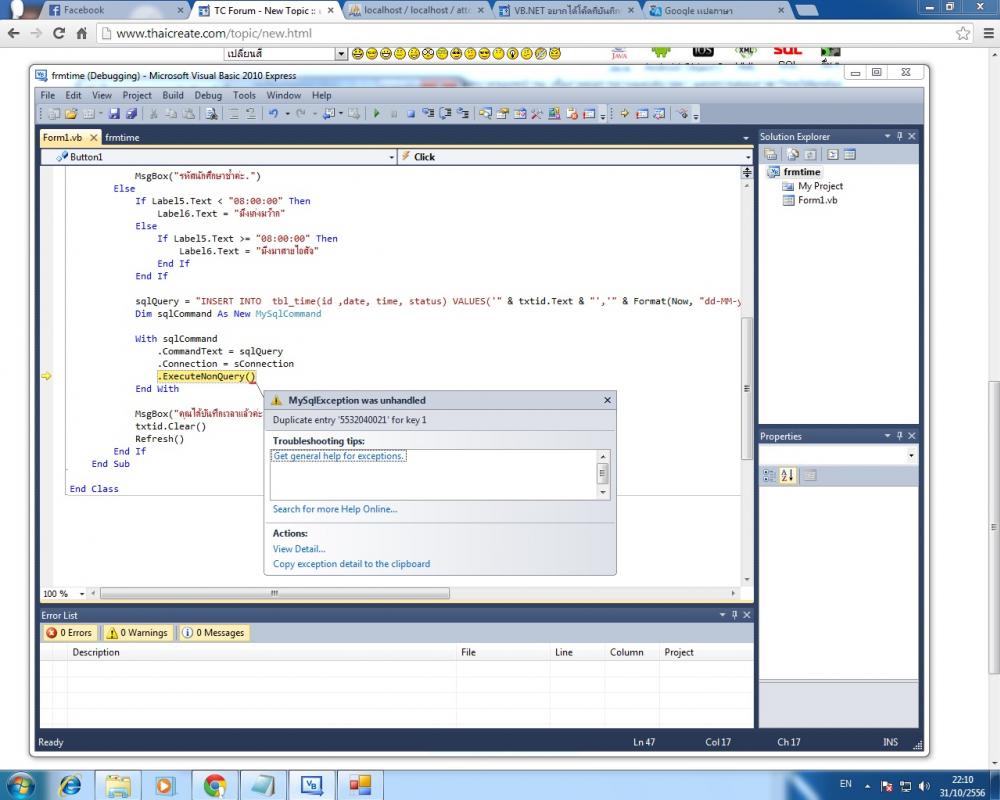The width and height of the screenshot is (1000, 800).
Task: Open the Debug menu
Action: tap(208, 96)
